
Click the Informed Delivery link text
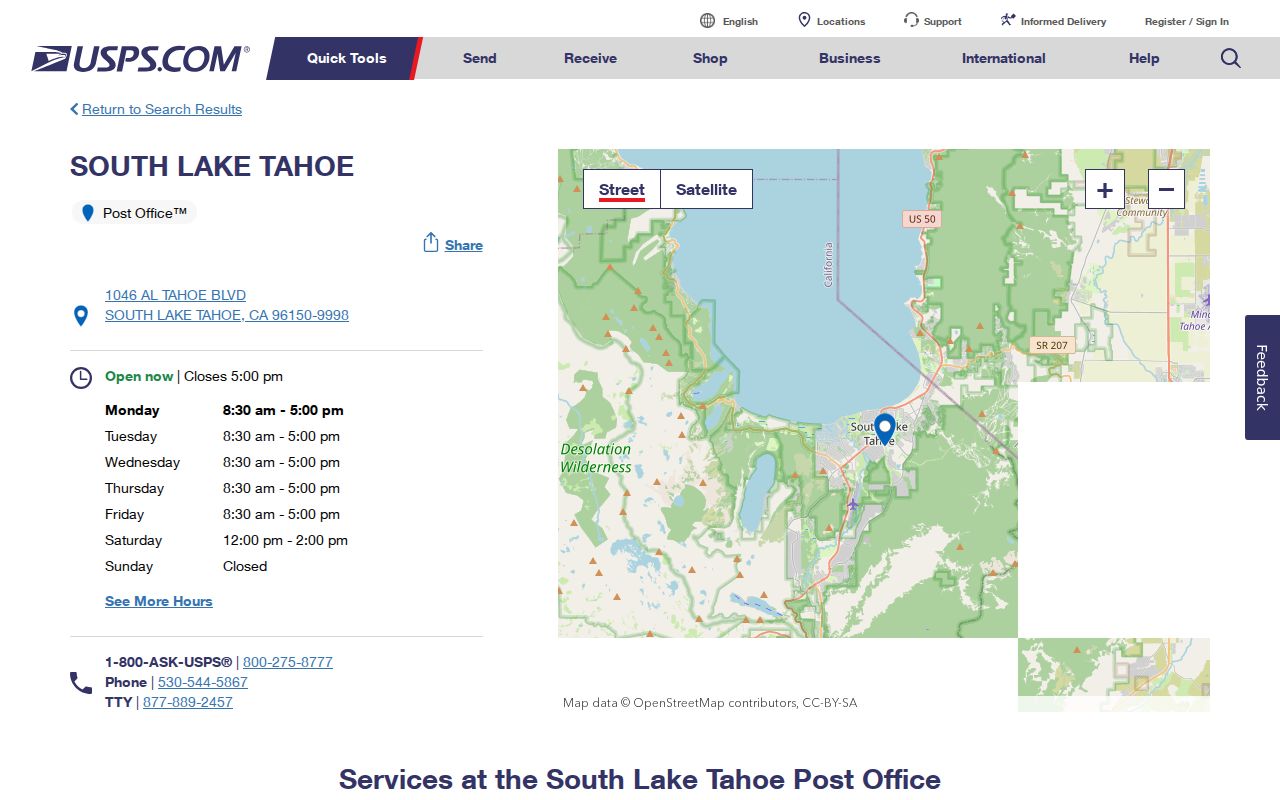(1063, 21)
